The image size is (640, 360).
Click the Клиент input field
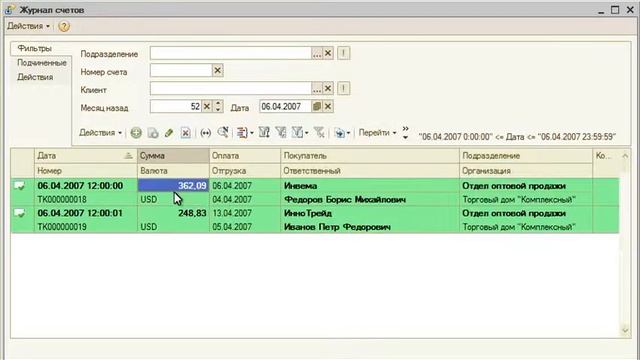click(x=231, y=89)
